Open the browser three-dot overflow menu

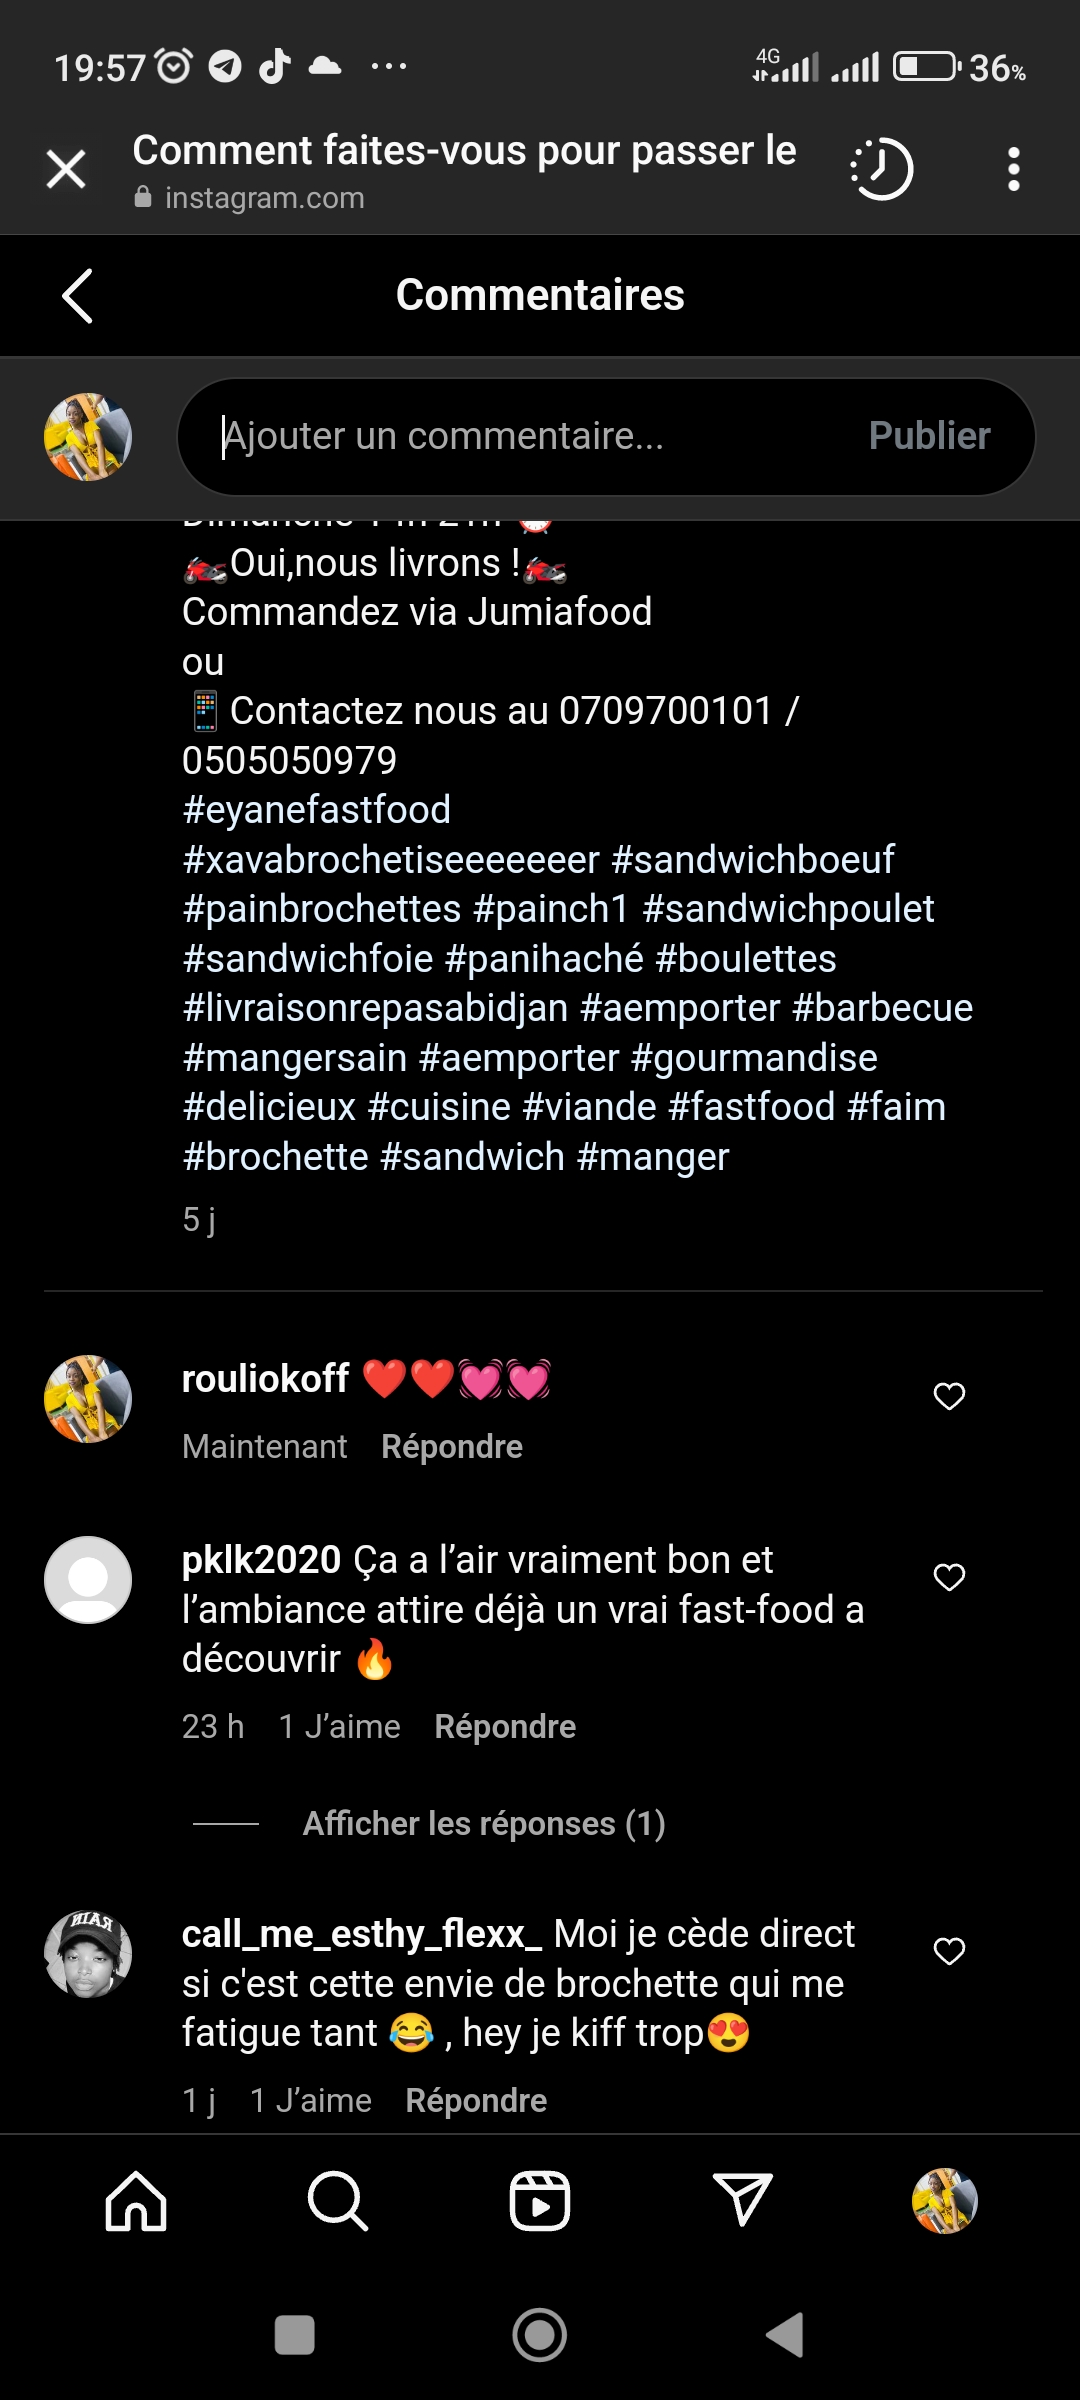point(1013,169)
